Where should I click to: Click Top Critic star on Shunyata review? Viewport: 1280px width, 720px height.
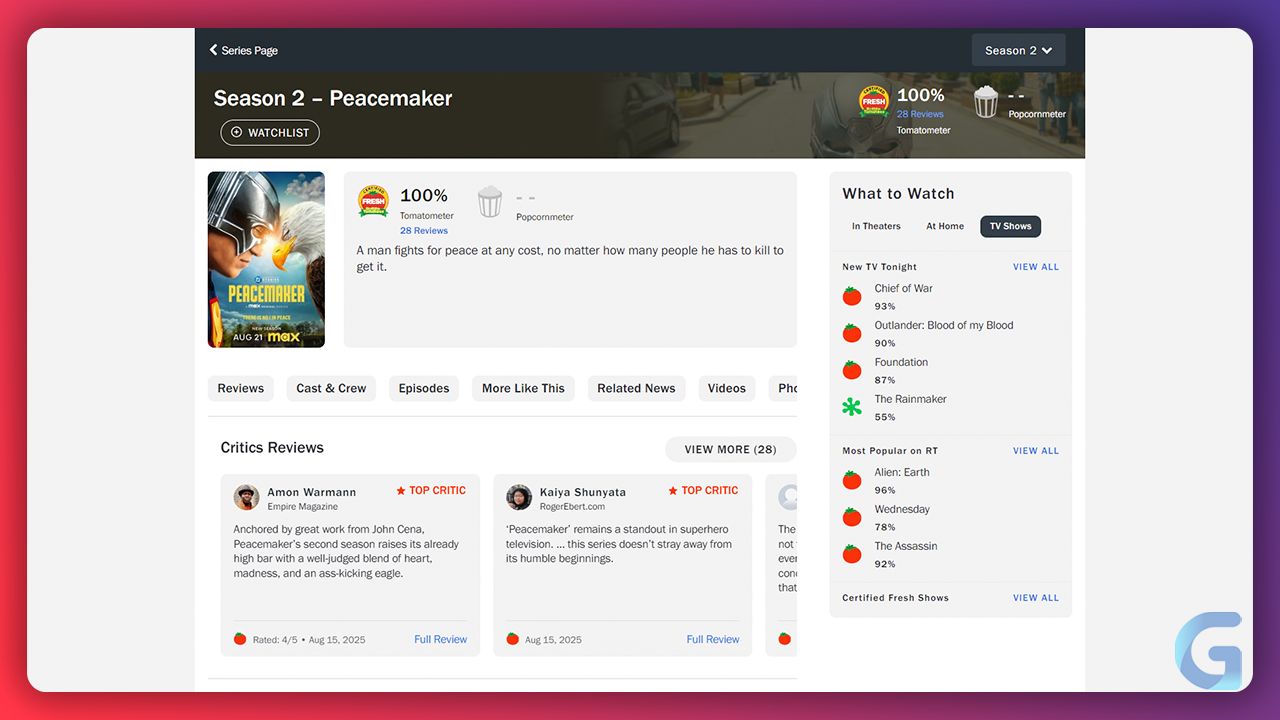click(x=673, y=490)
